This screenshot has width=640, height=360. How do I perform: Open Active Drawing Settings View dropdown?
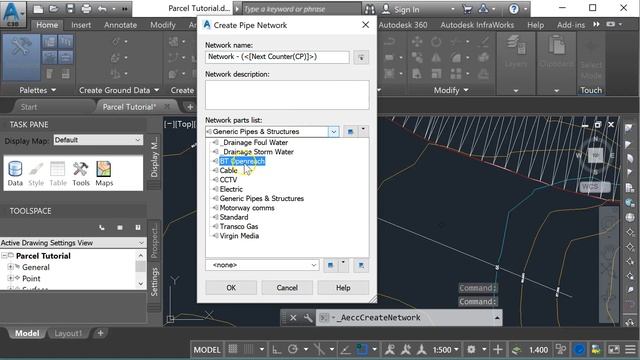tap(73, 243)
